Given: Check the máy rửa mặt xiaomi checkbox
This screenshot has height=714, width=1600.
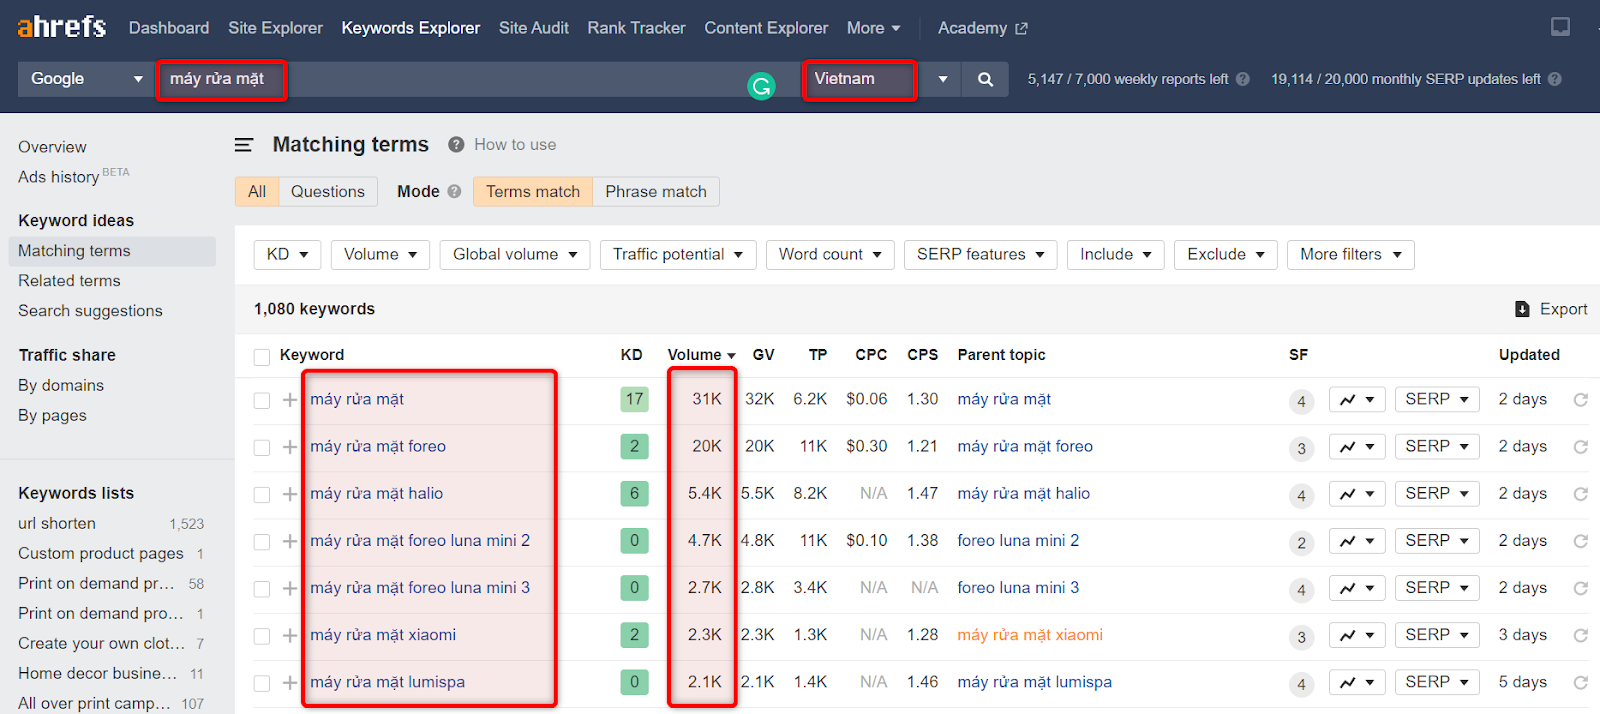Looking at the screenshot, I should 262,635.
